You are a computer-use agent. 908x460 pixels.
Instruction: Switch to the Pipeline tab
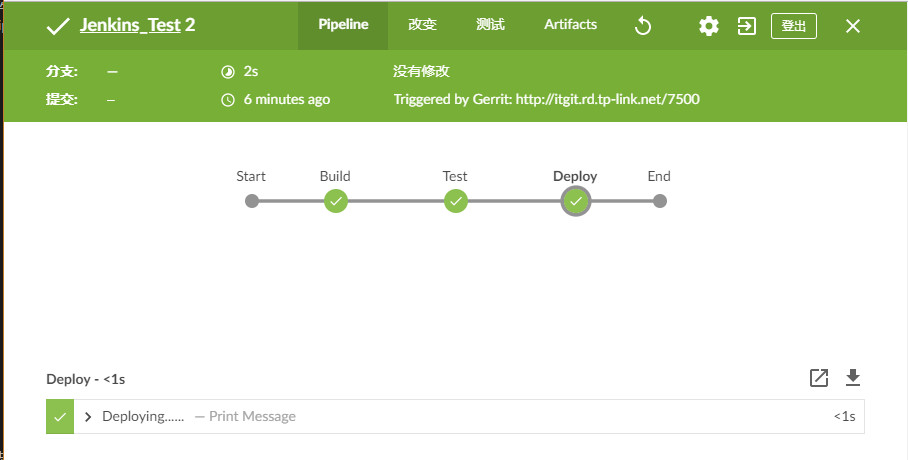[343, 25]
